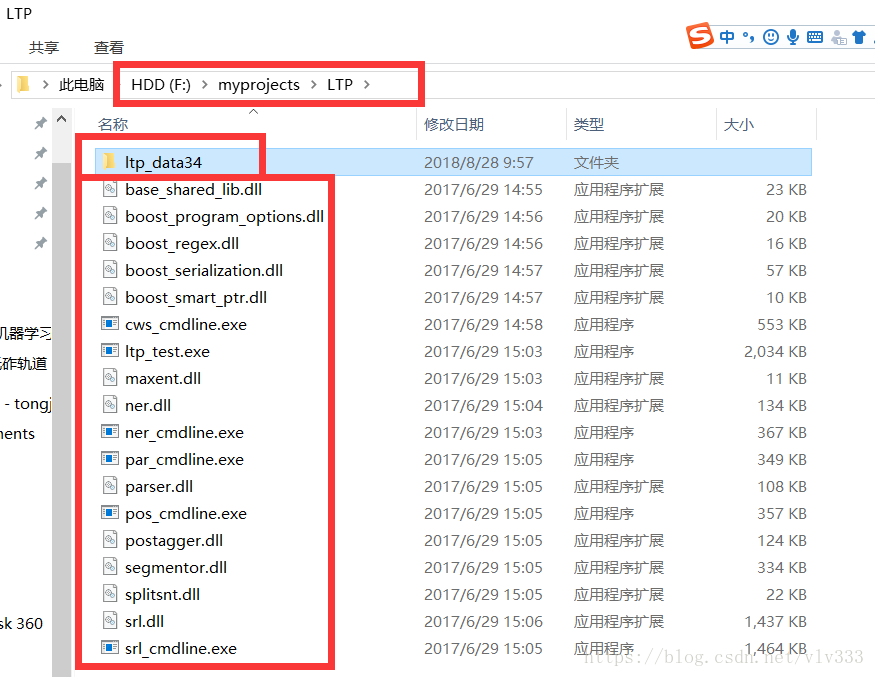The width and height of the screenshot is (875, 677).
Task: Toggle Sogou Chinese/English mode 中
Action: pos(727,37)
